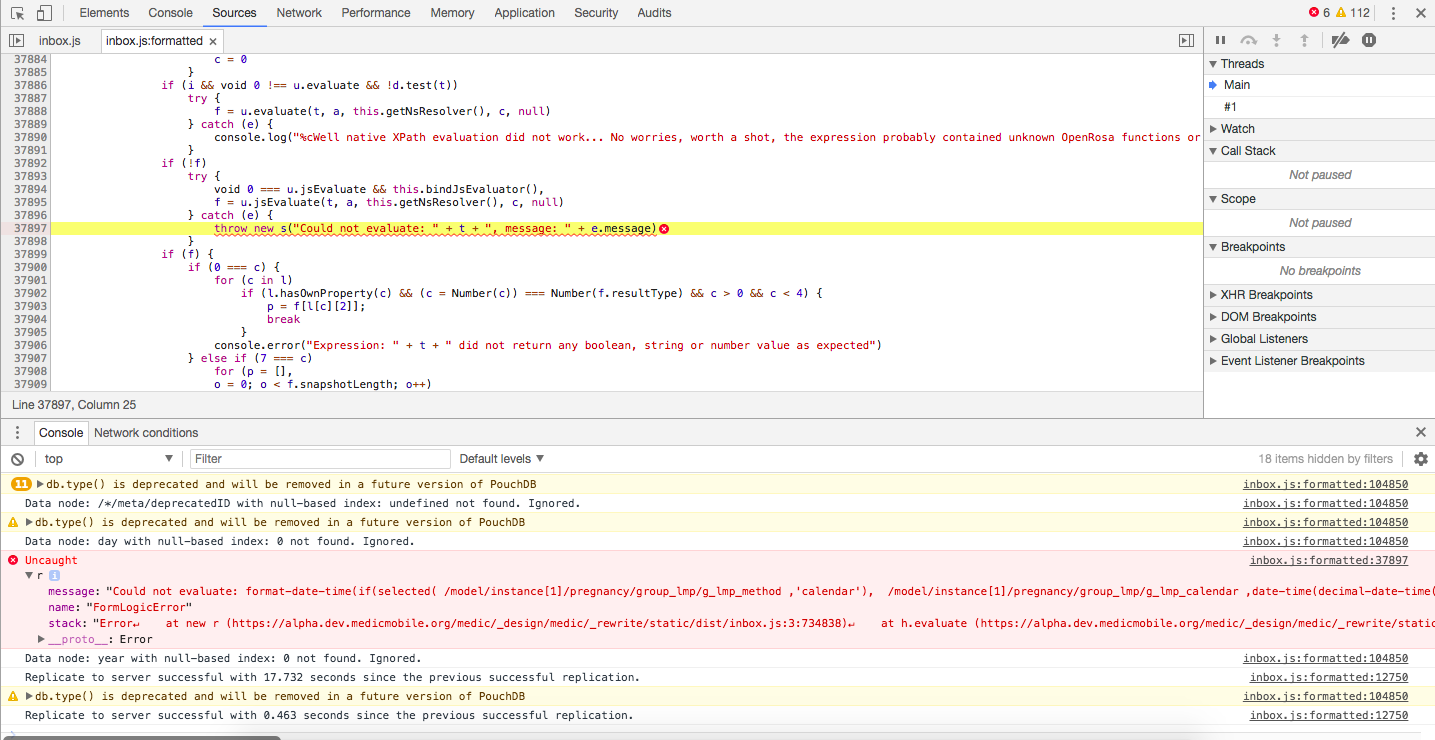Follow the inbox.js:formatted:37897 error link
The height and width of the screenshot is (740, 1435).
click(1328, 560)
